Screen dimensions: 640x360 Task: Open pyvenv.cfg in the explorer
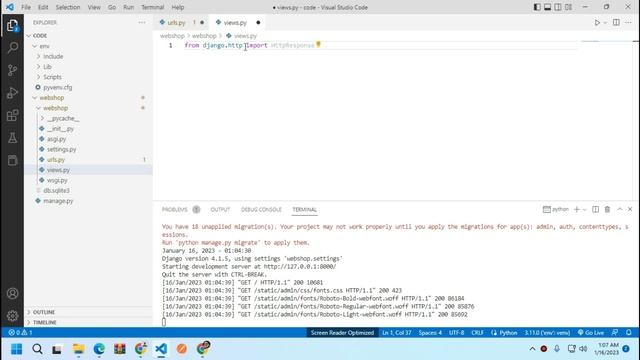click(x=58, y=87)
